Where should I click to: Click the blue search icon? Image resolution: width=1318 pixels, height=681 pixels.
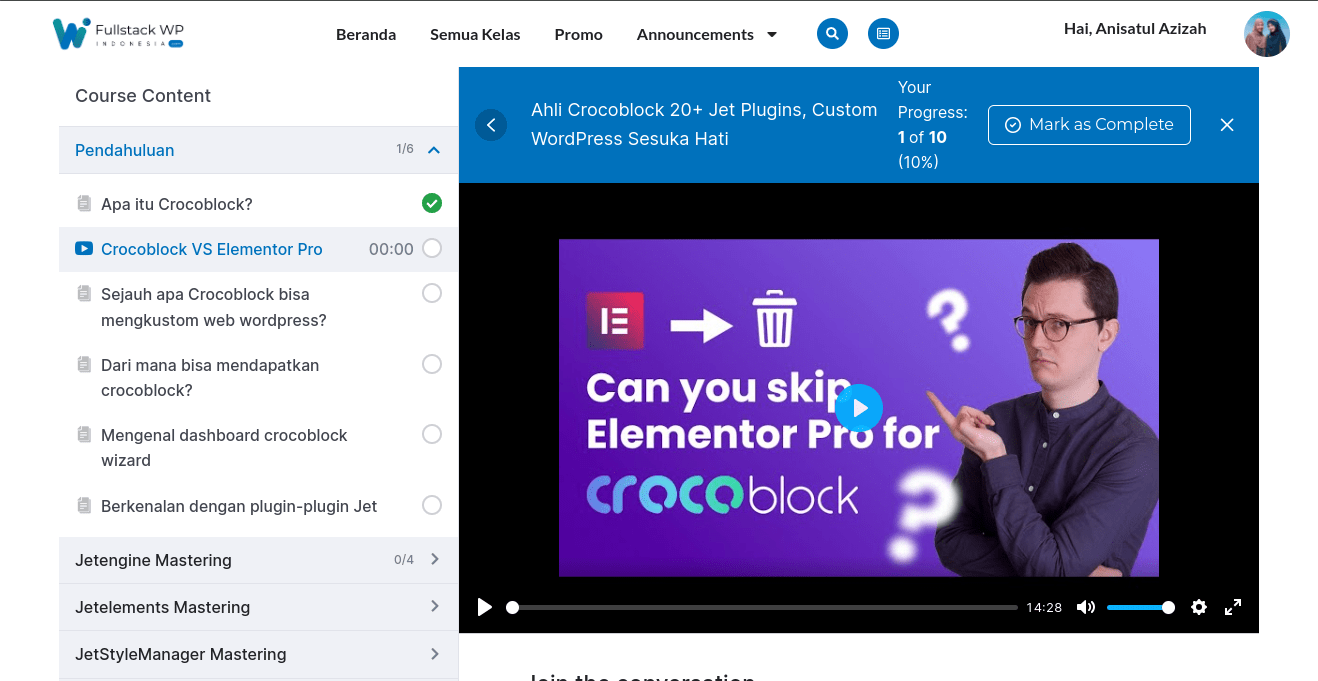(832, 34)
